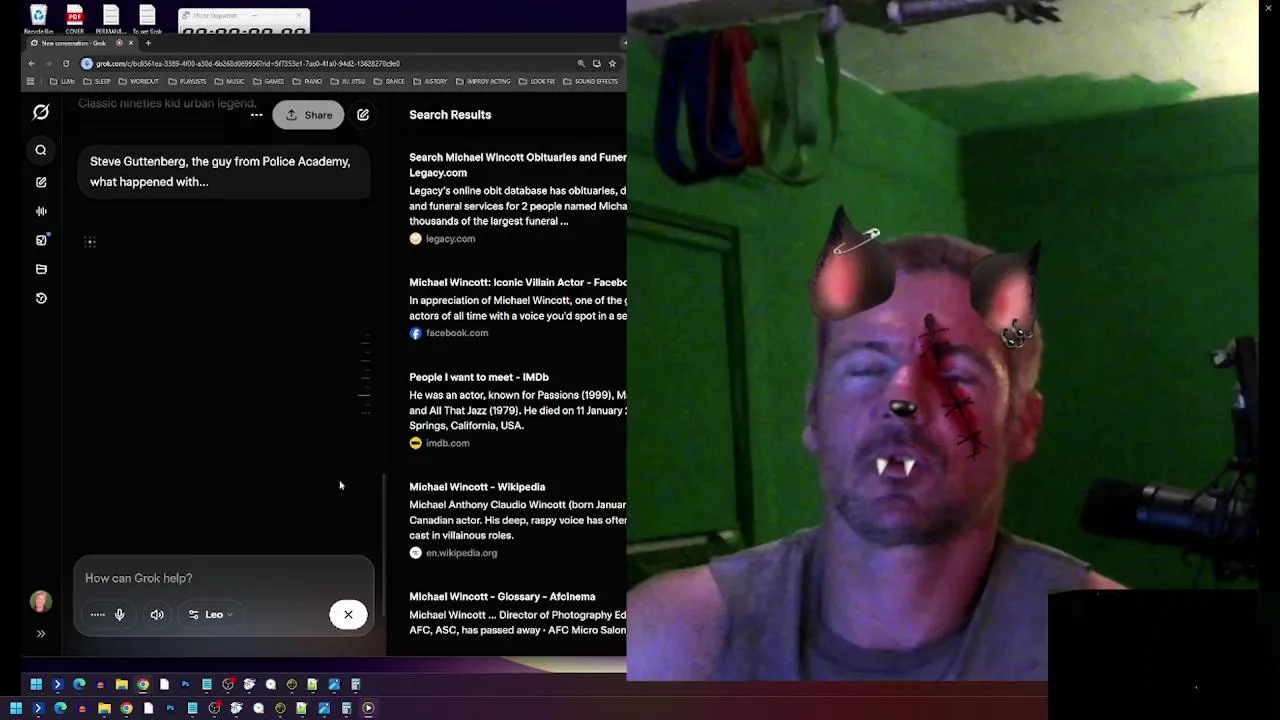Click the install app icon in address bar
The height and width of the screenshot is (720, 1280).
(597, 63)
